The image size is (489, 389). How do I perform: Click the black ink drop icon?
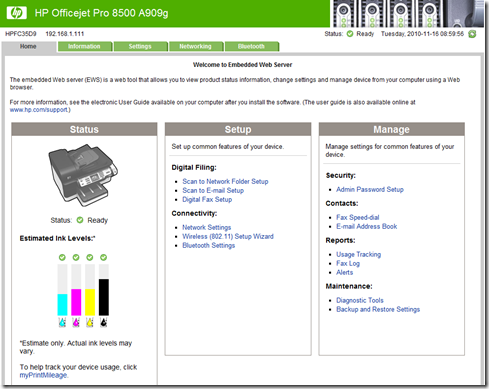point(104,322)
